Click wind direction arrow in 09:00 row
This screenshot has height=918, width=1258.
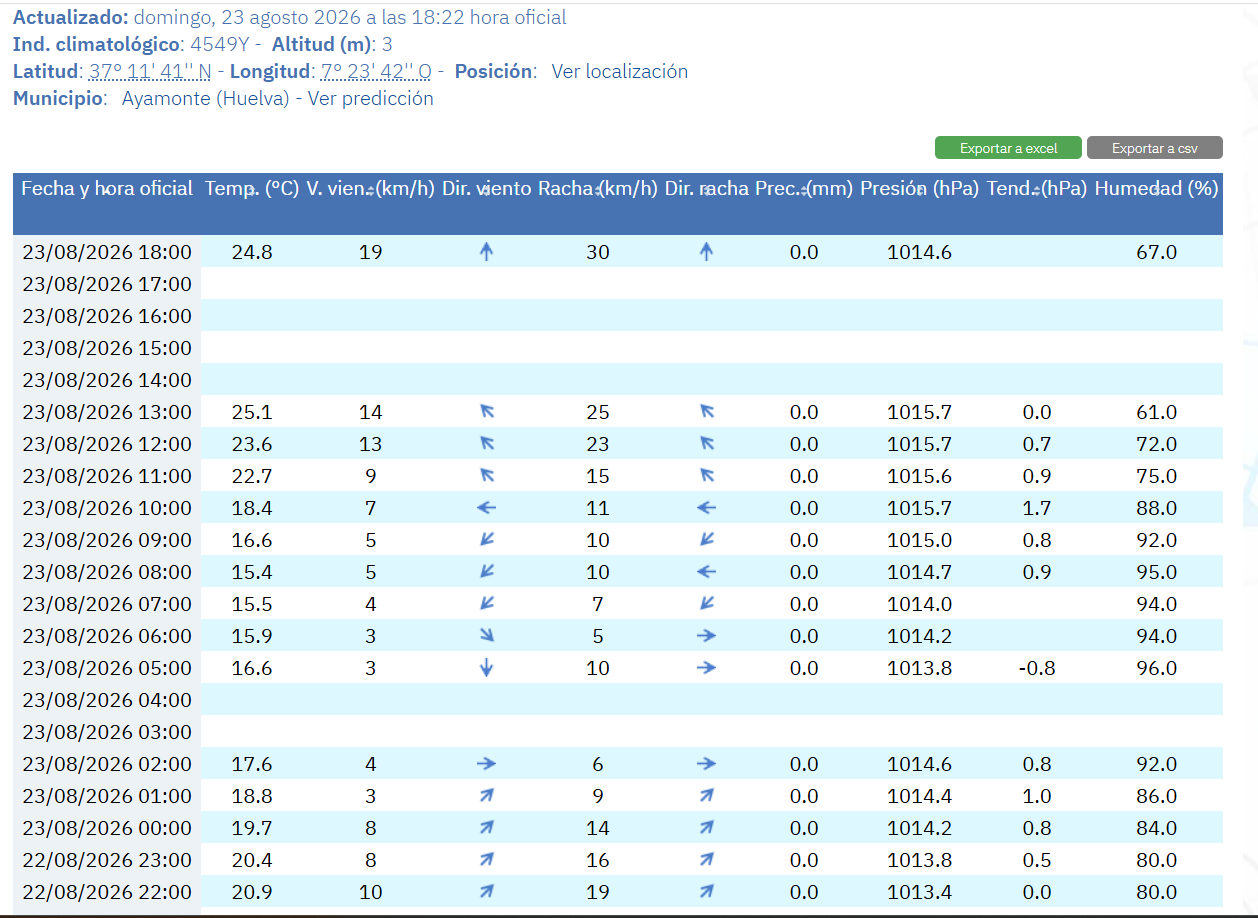(x=487, y=540)
